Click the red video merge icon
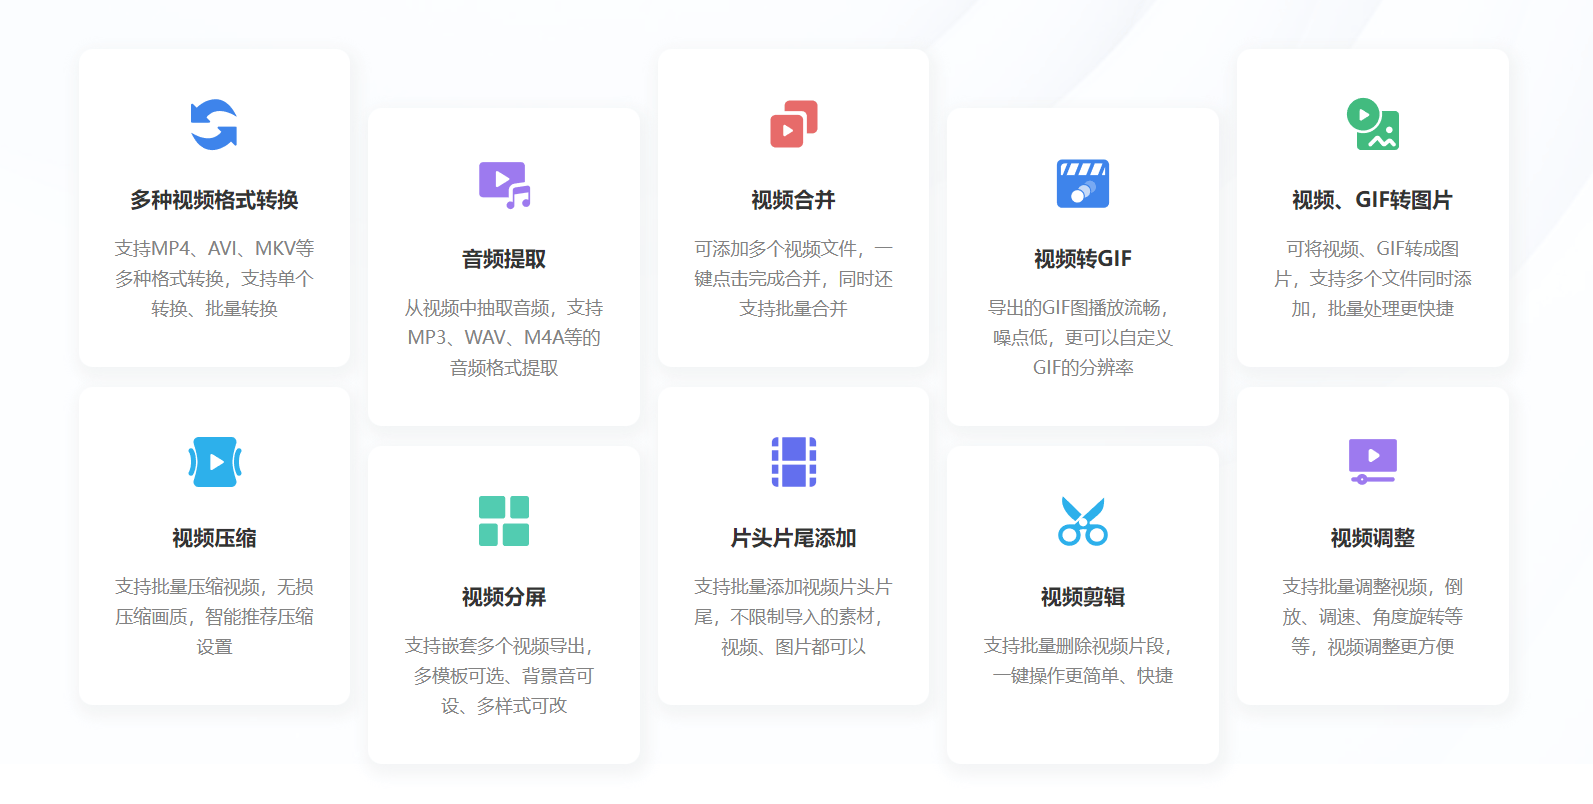The image size is (1593, 804). (x=793, y=124)
